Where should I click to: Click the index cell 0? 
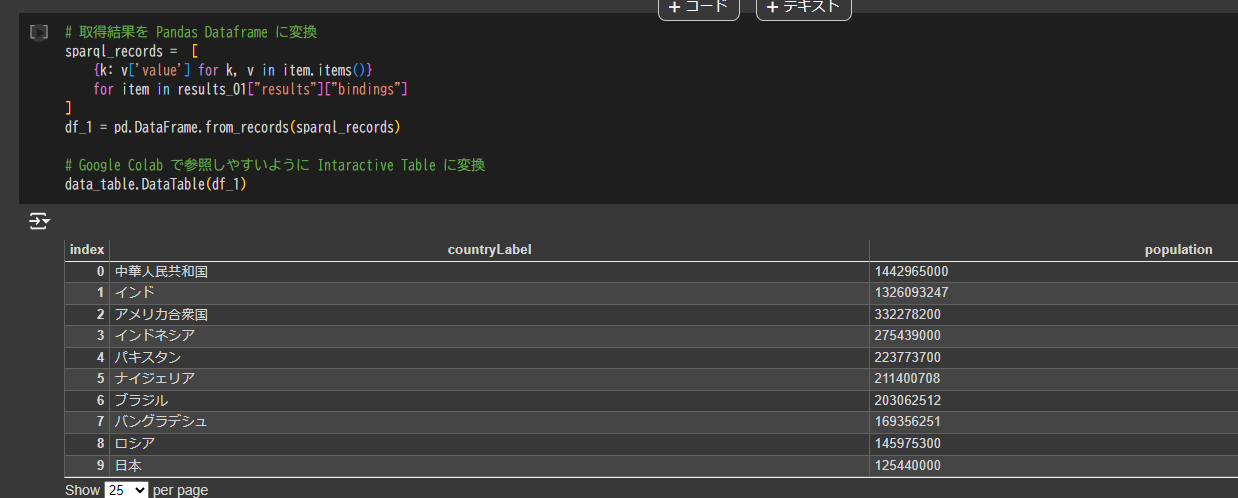[x=87, y=271]
